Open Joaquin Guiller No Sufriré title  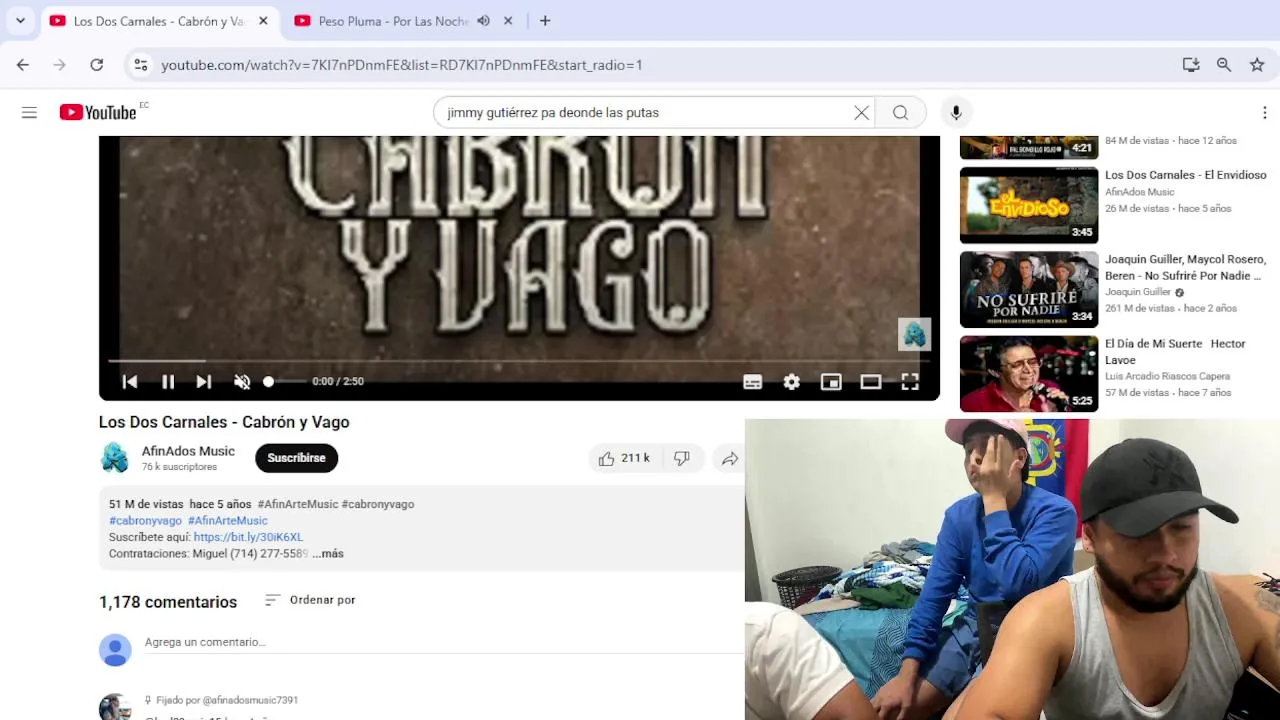1185,267
